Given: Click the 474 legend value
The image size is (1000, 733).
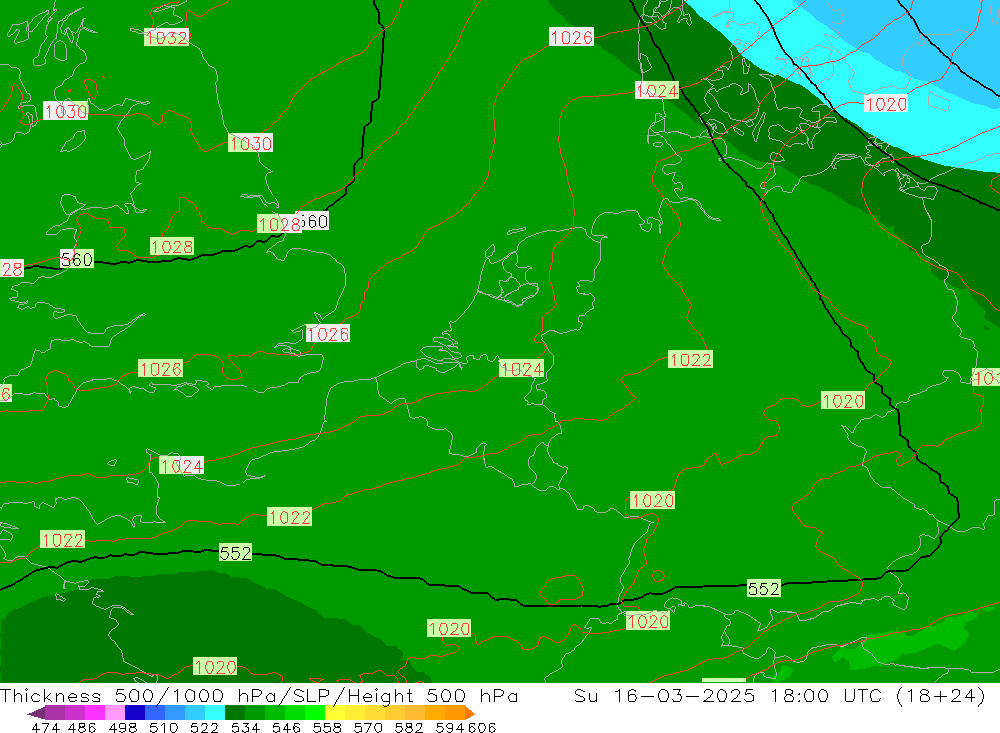Looking at the screenshot, I should 45,727.
